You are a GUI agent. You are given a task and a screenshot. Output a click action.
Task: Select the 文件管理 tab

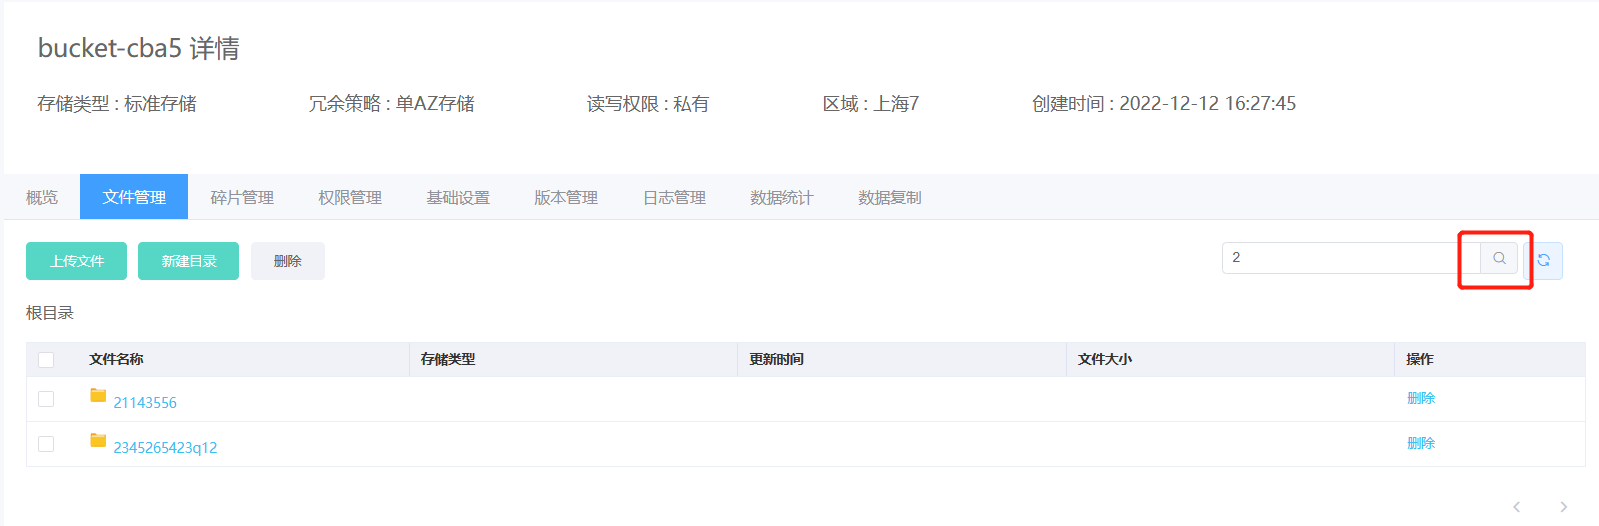click(x=134, y=197)
